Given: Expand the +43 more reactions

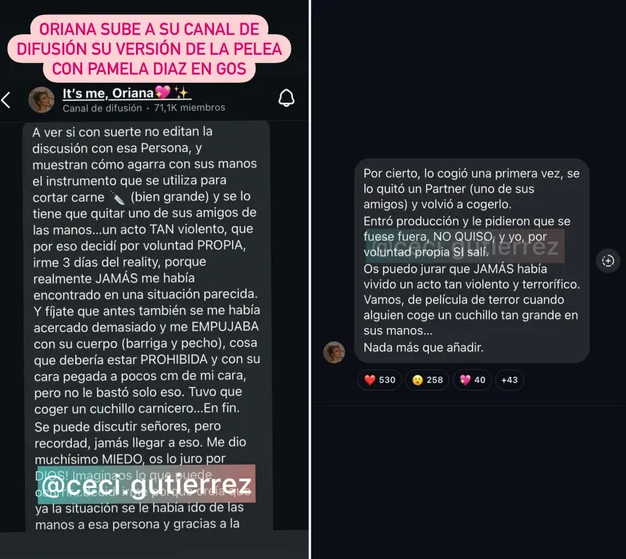Looking at the screenshot, I should tap(509, 380).
